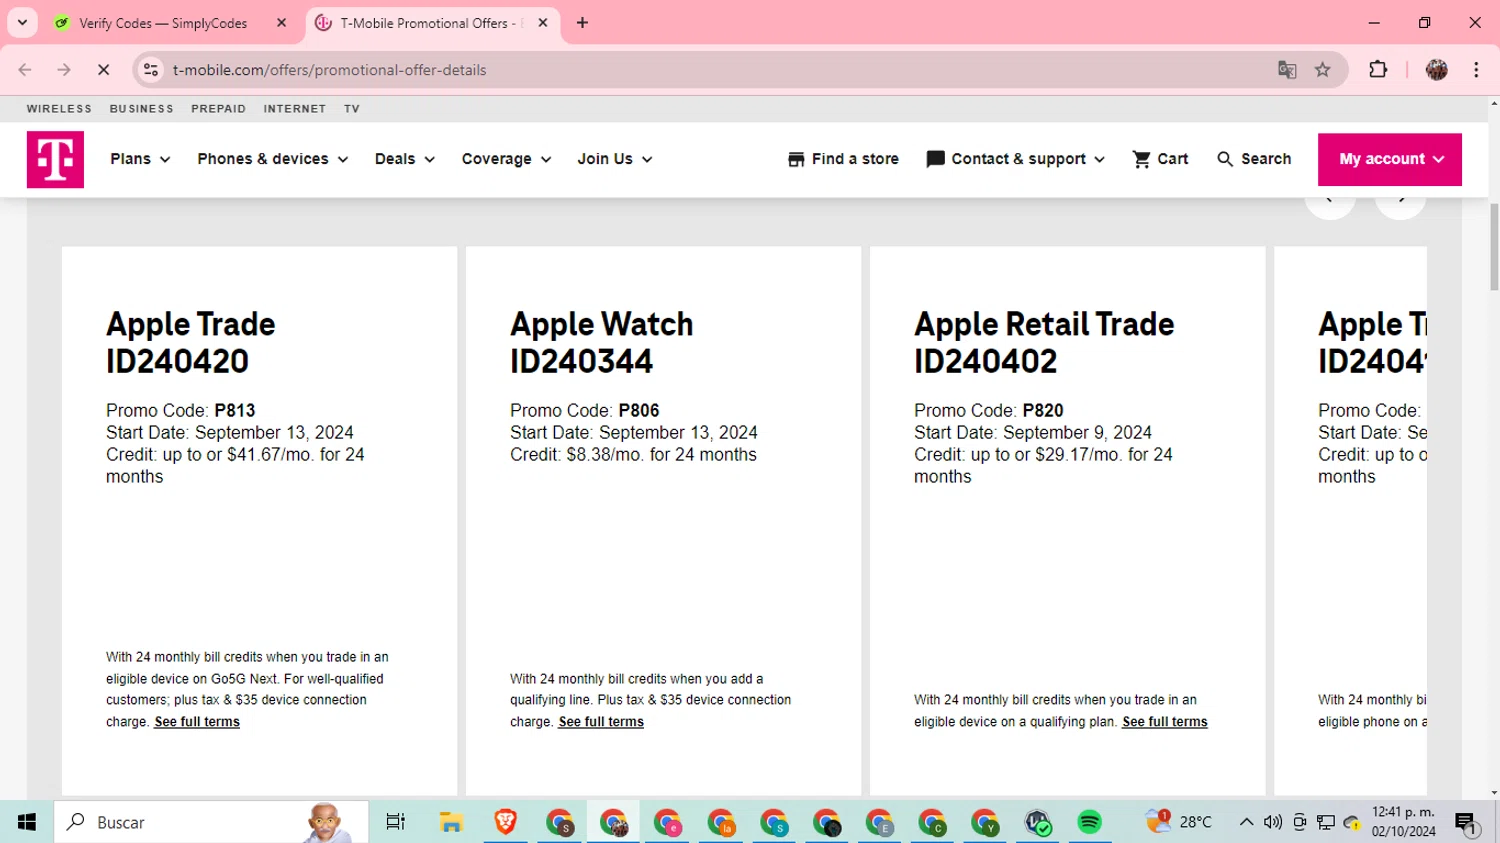
Task: Open site Search
Action: tap(1254, 159)
